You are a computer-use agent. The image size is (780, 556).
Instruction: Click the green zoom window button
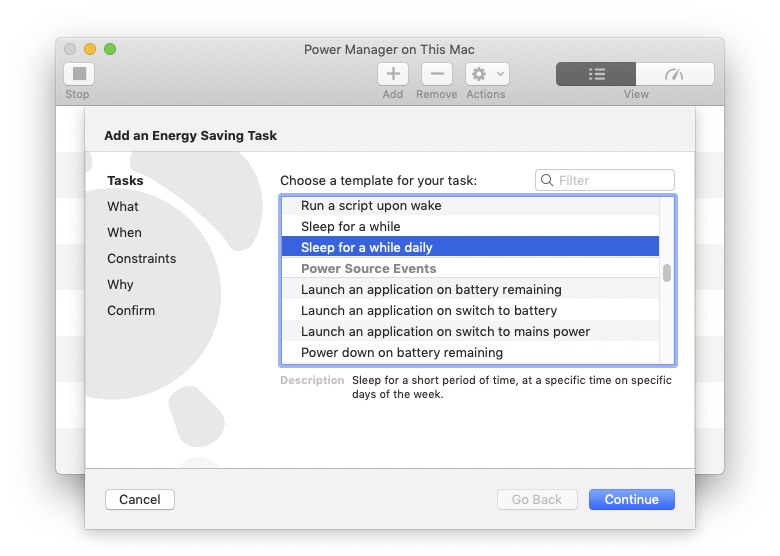coord(110,49)
